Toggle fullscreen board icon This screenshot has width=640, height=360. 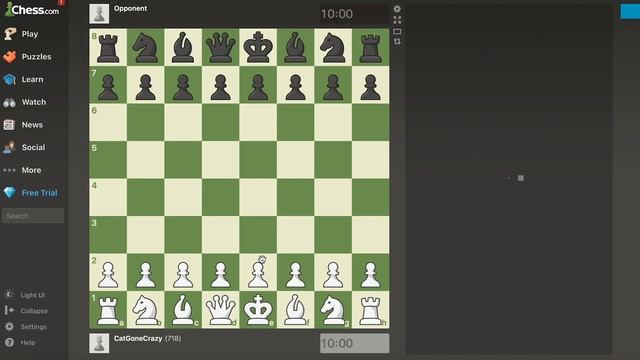tap(397, 20)
